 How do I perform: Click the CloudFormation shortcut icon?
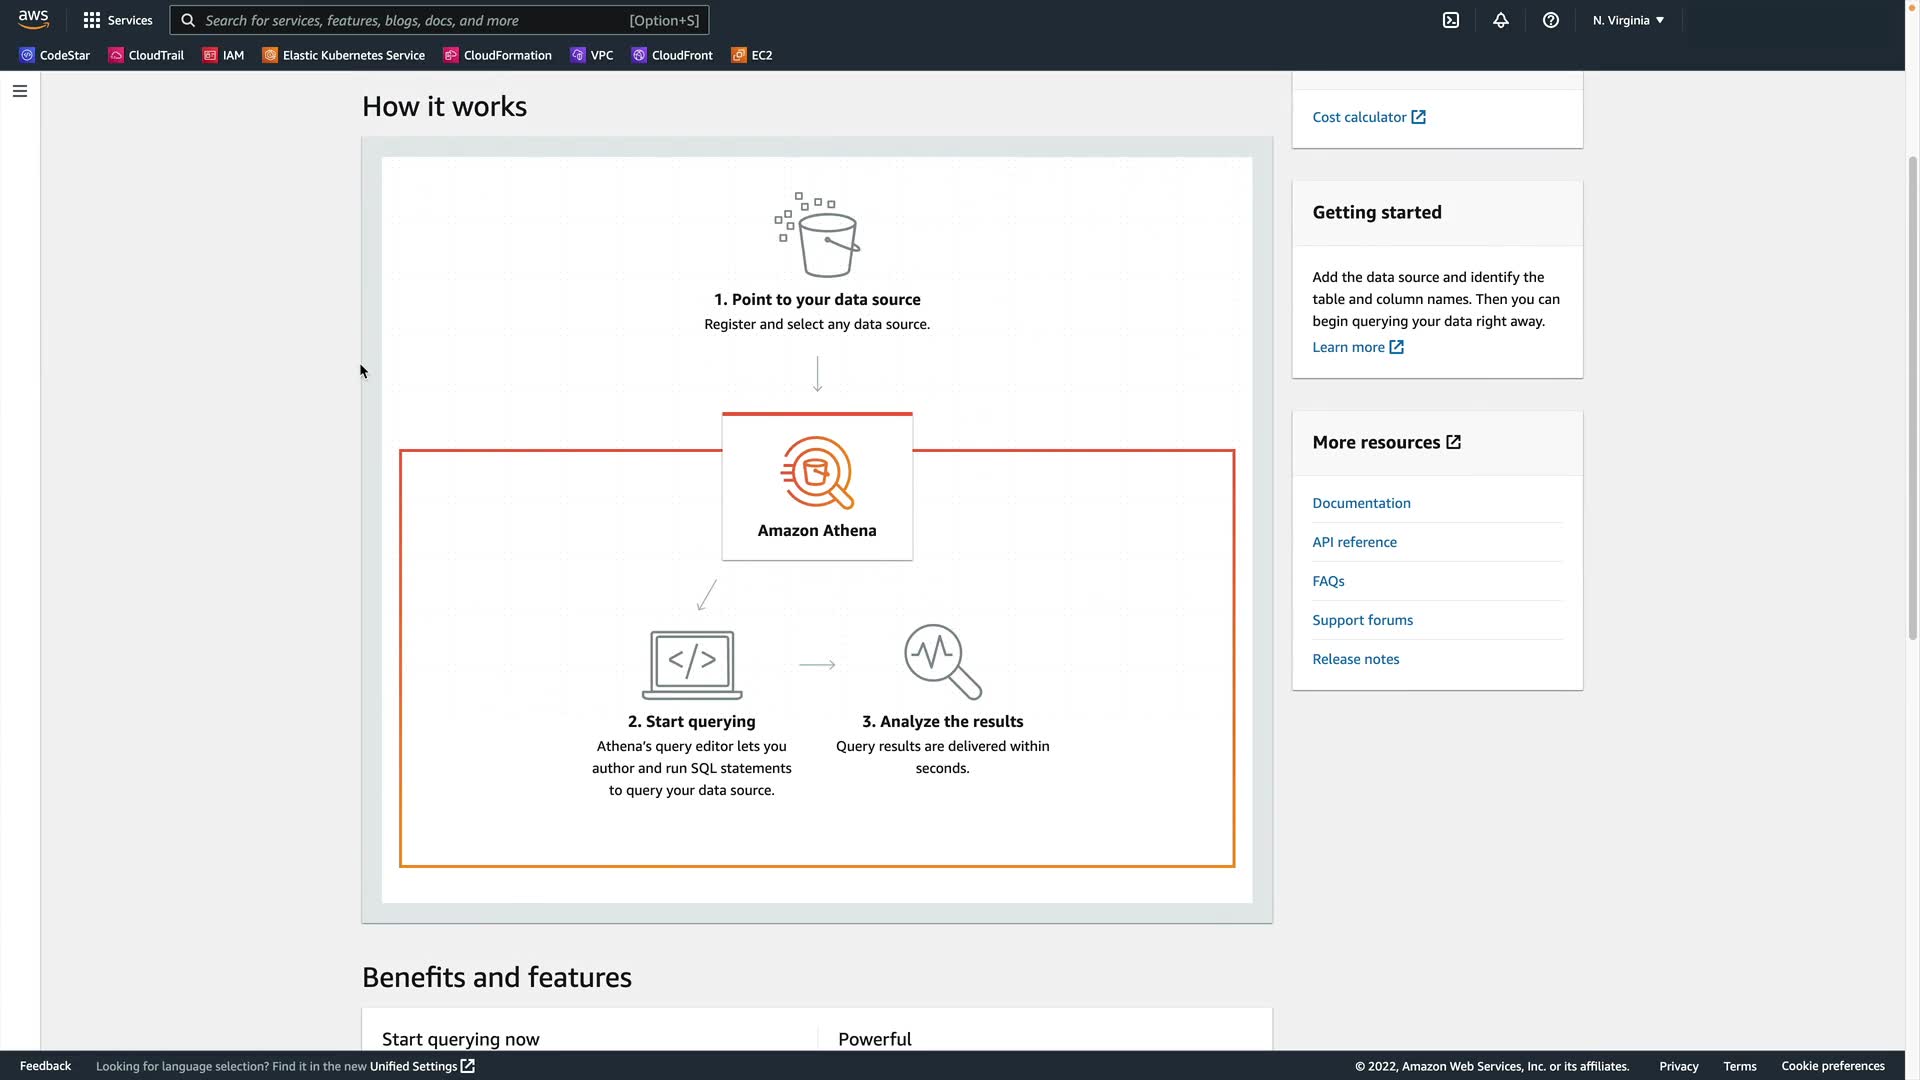(x=451, y=55)
